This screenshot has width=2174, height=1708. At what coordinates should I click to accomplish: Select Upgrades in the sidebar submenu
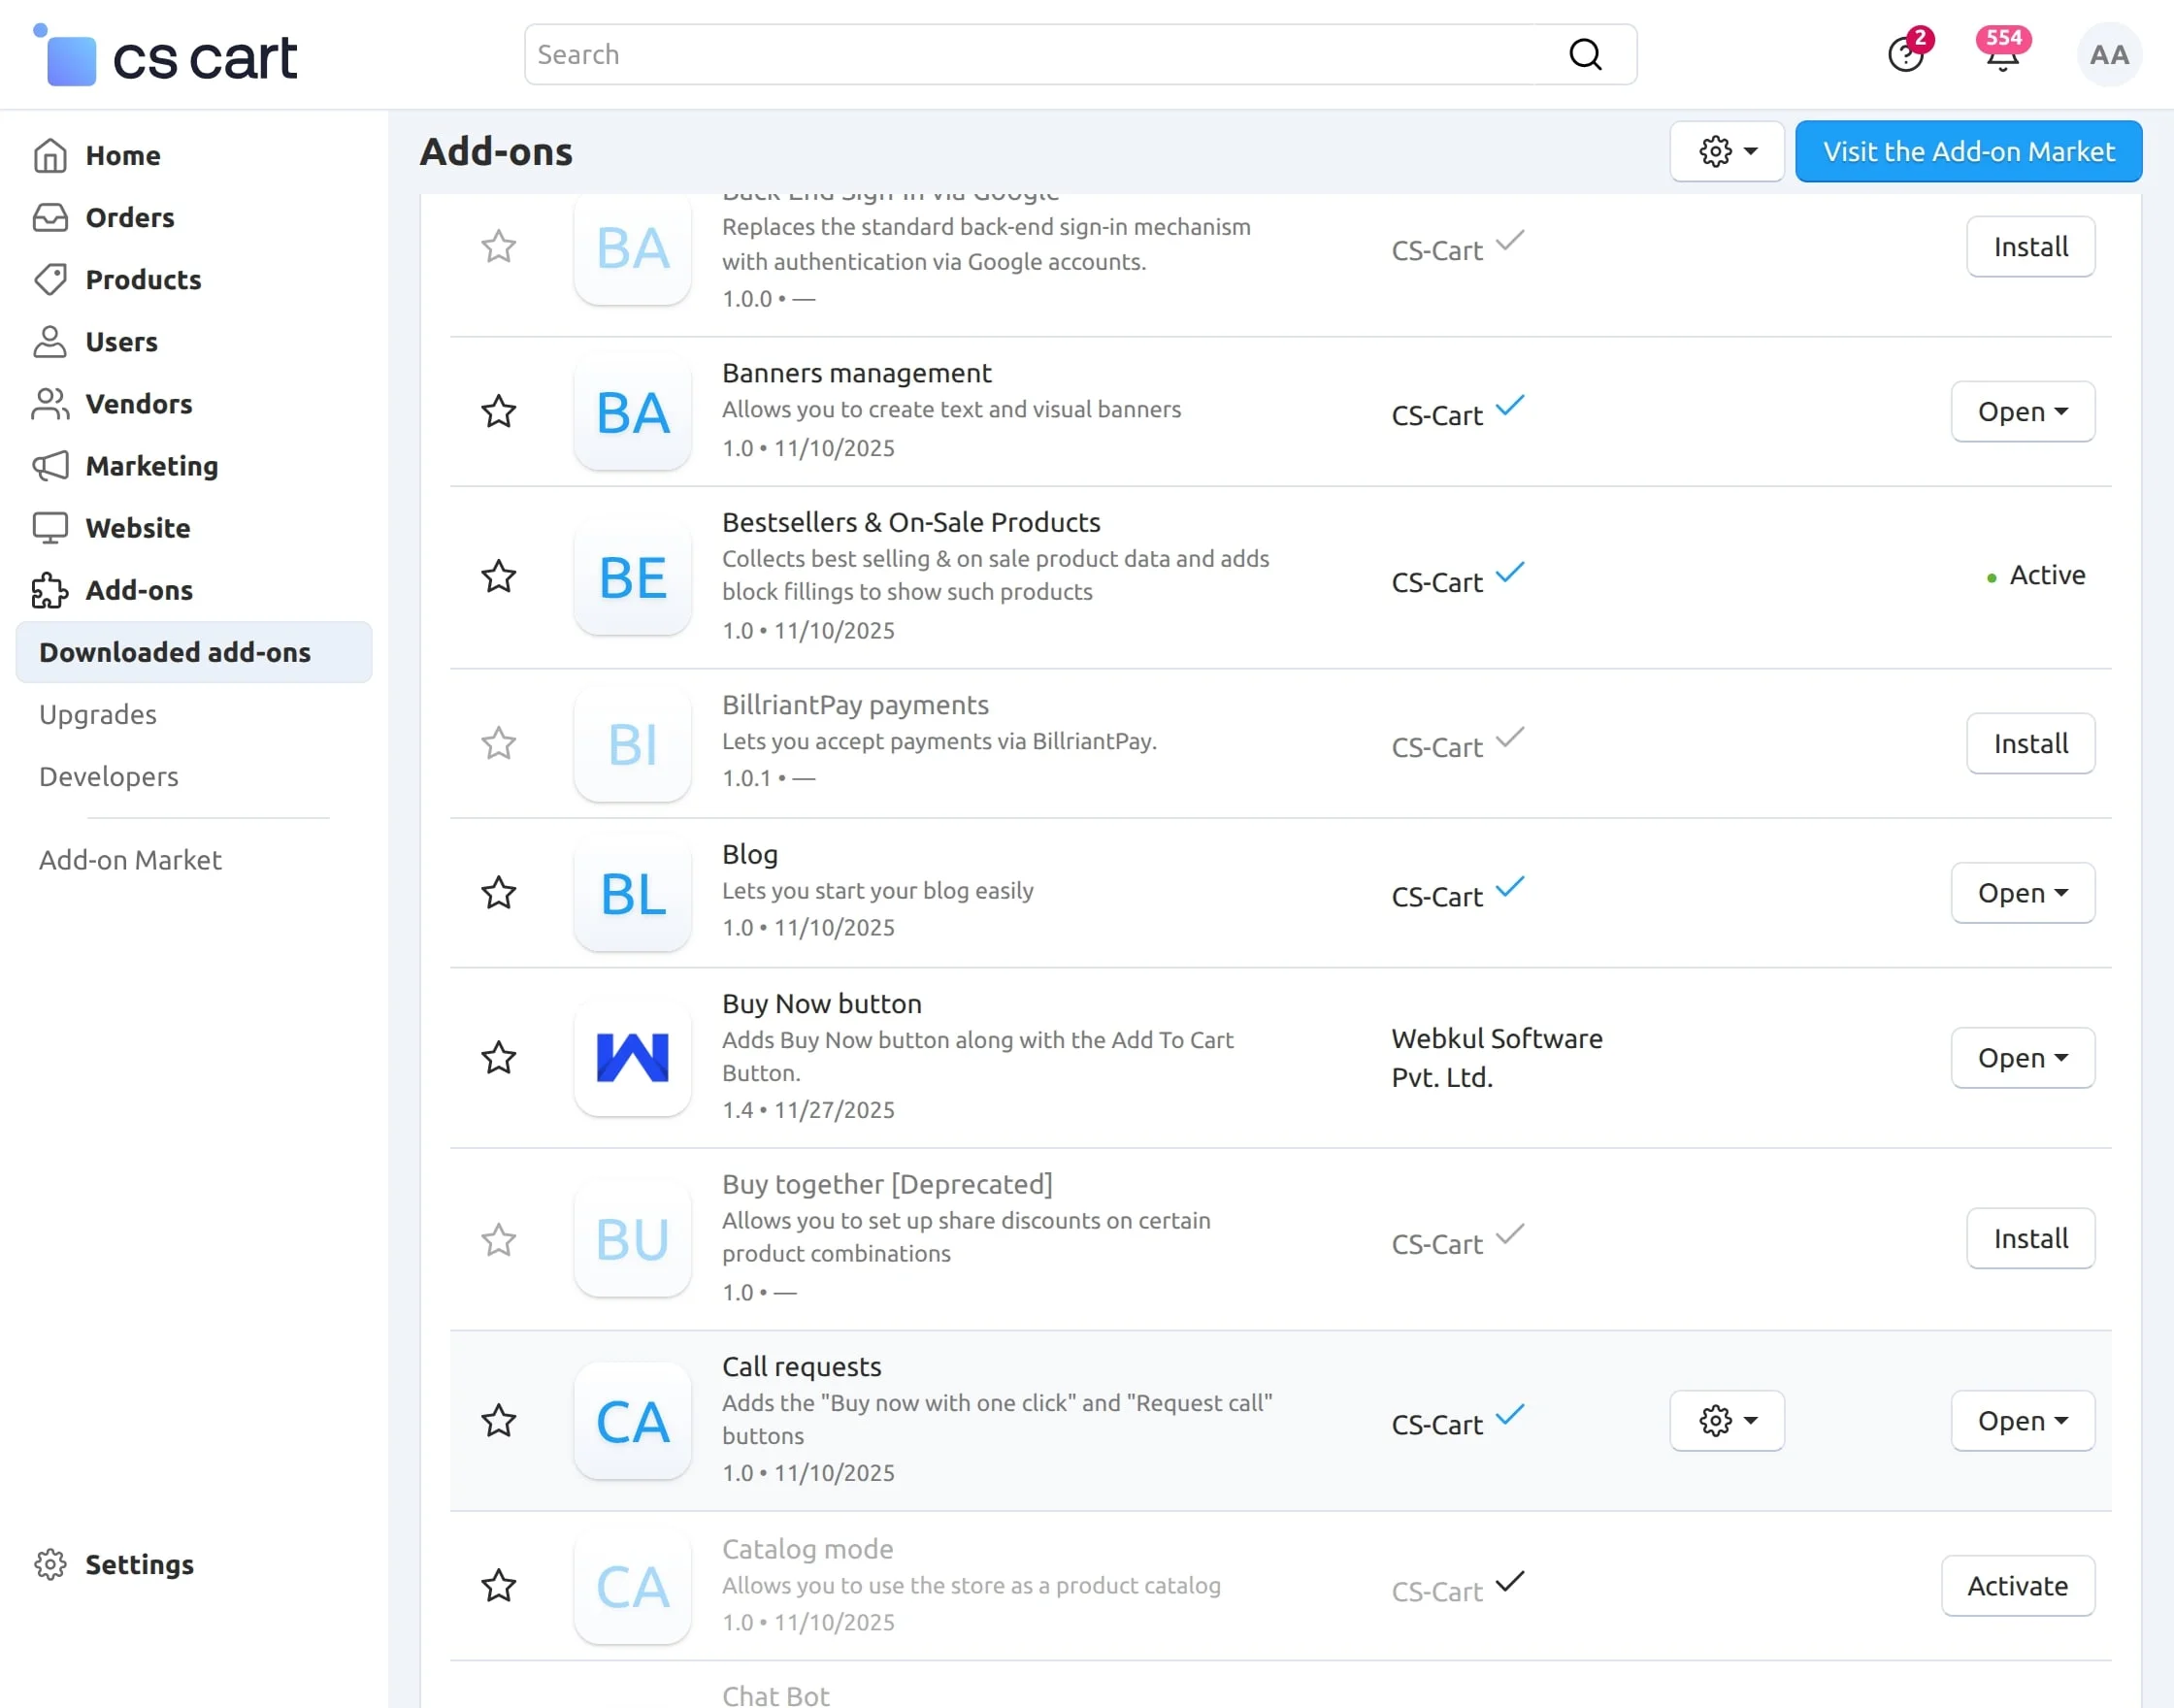(98, 715)
